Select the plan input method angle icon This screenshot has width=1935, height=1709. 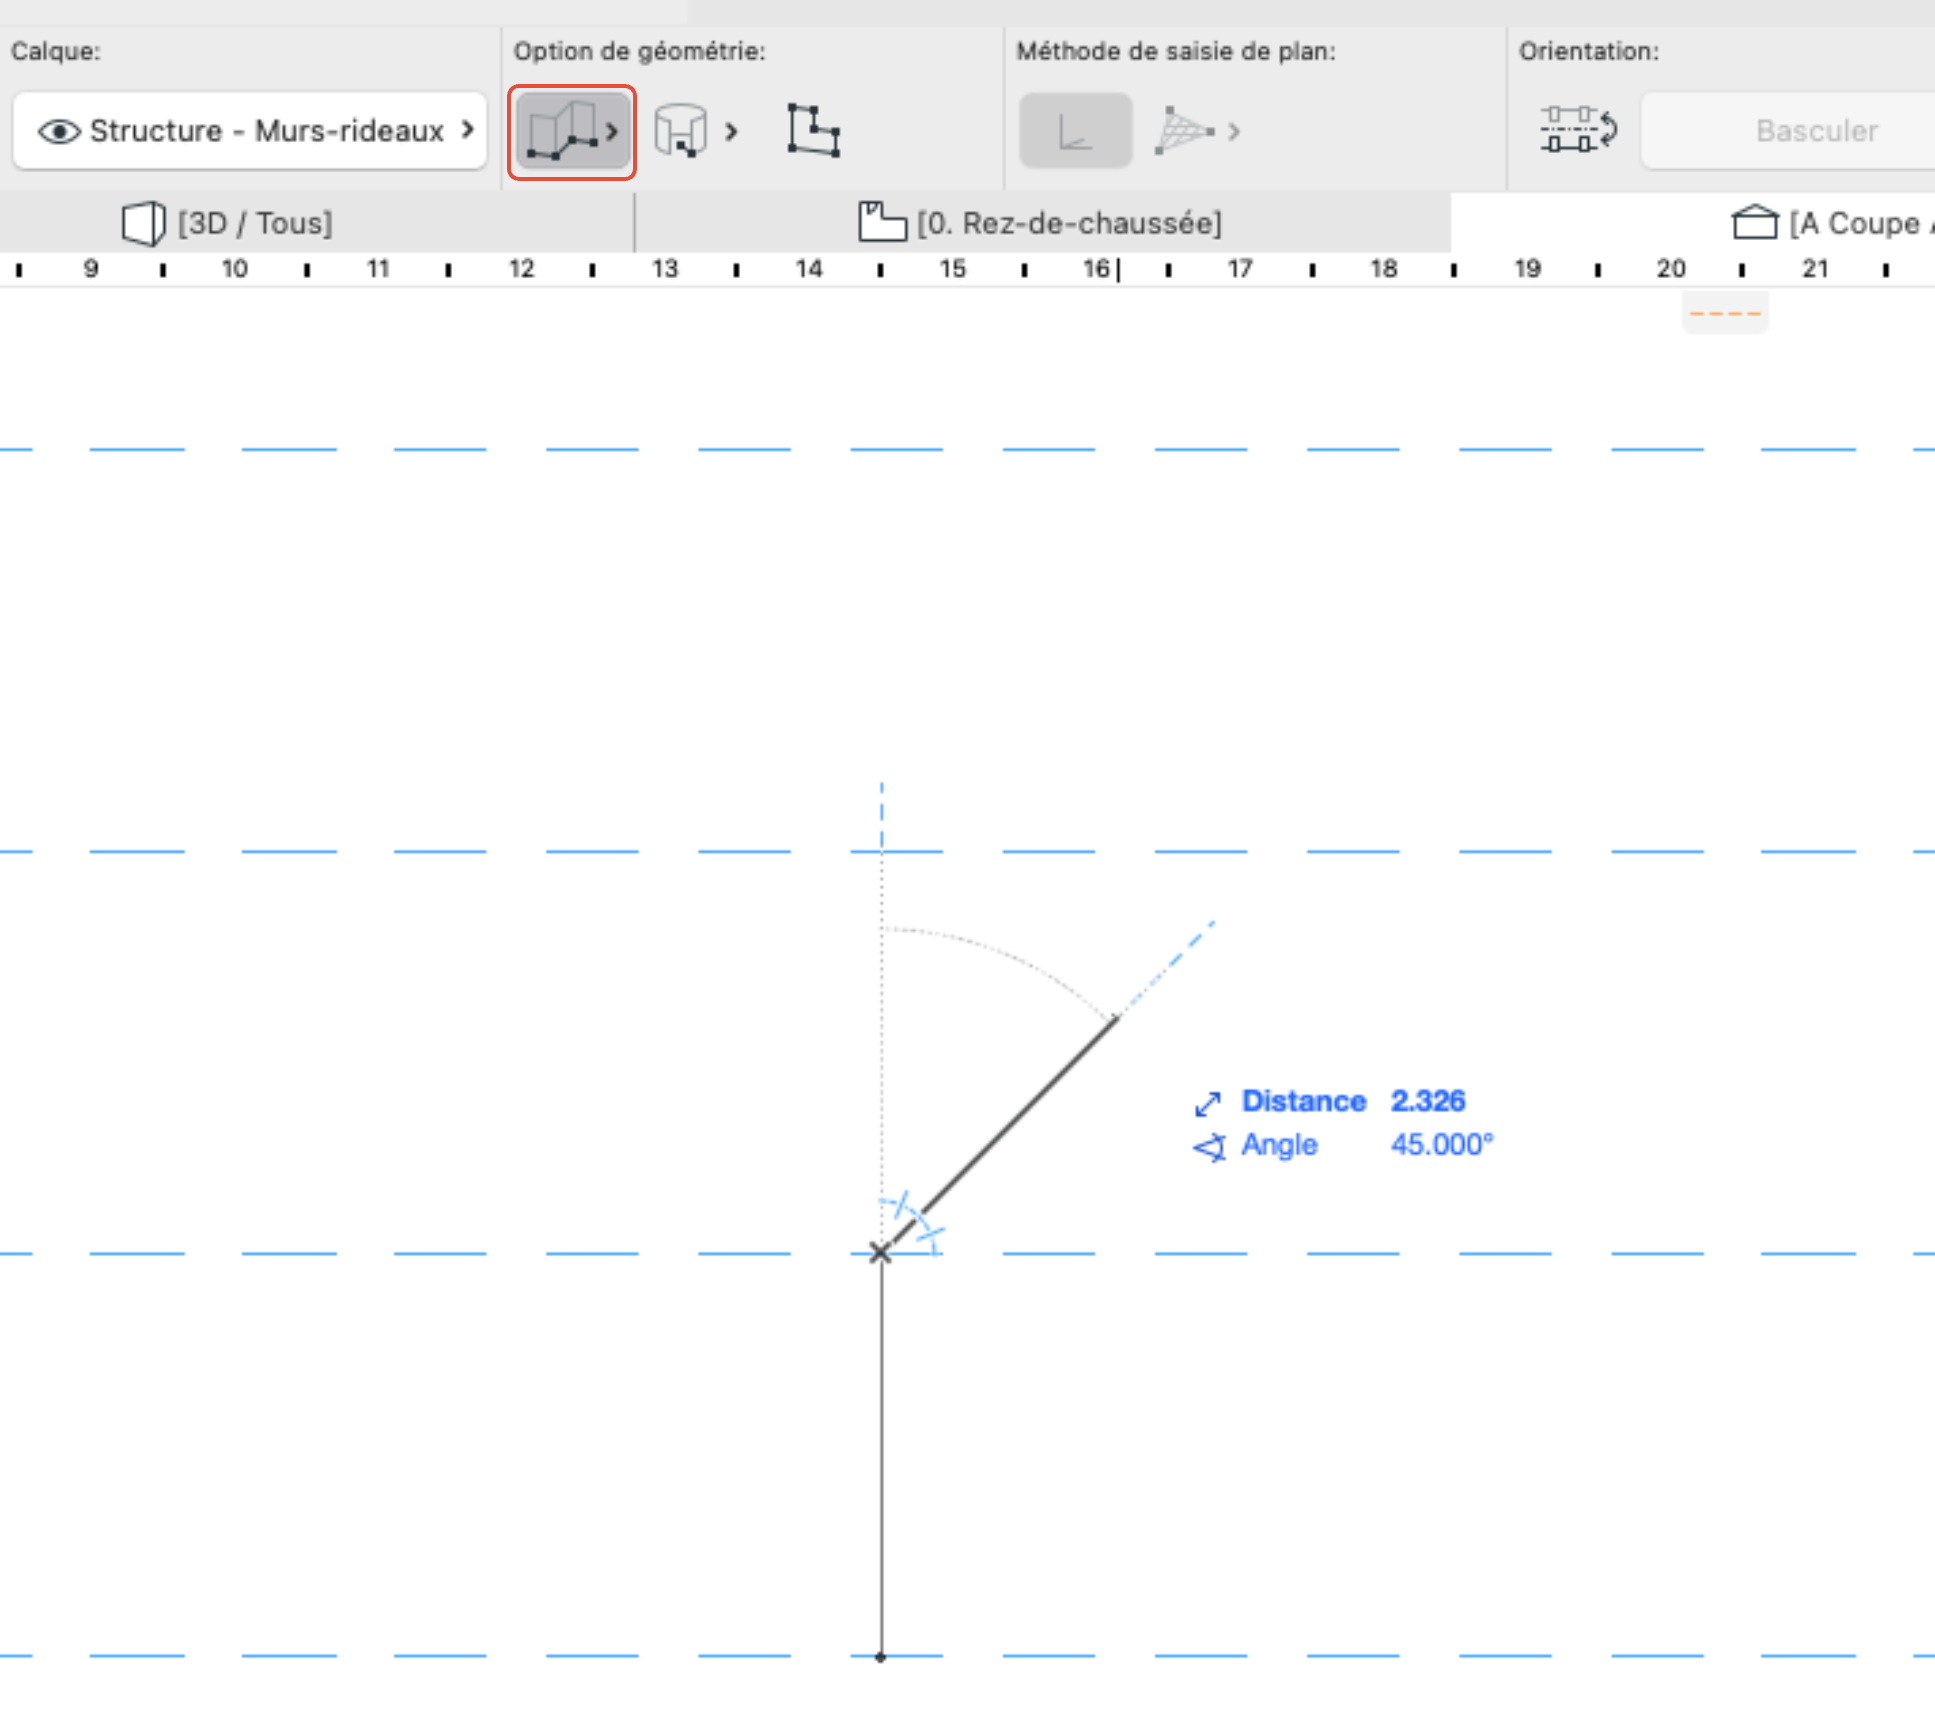1075,131
